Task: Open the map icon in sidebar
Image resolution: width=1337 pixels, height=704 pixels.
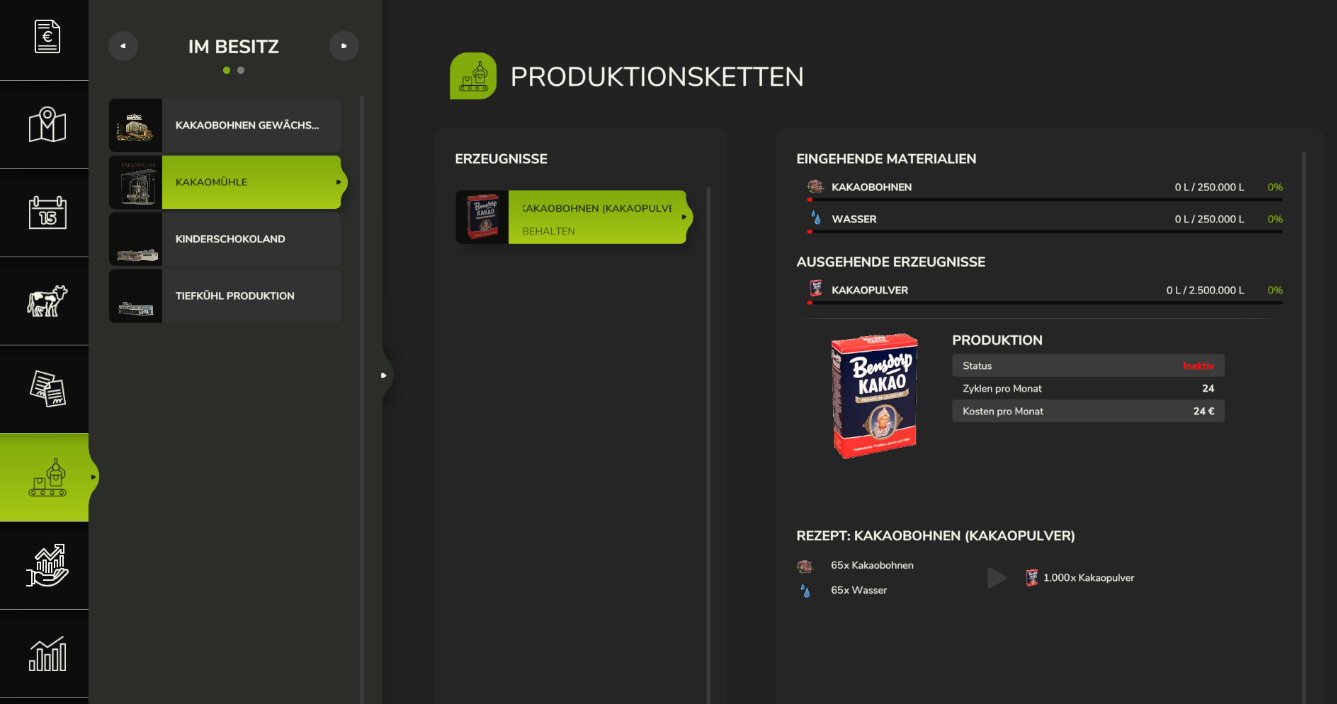Action: pos(47,125)
